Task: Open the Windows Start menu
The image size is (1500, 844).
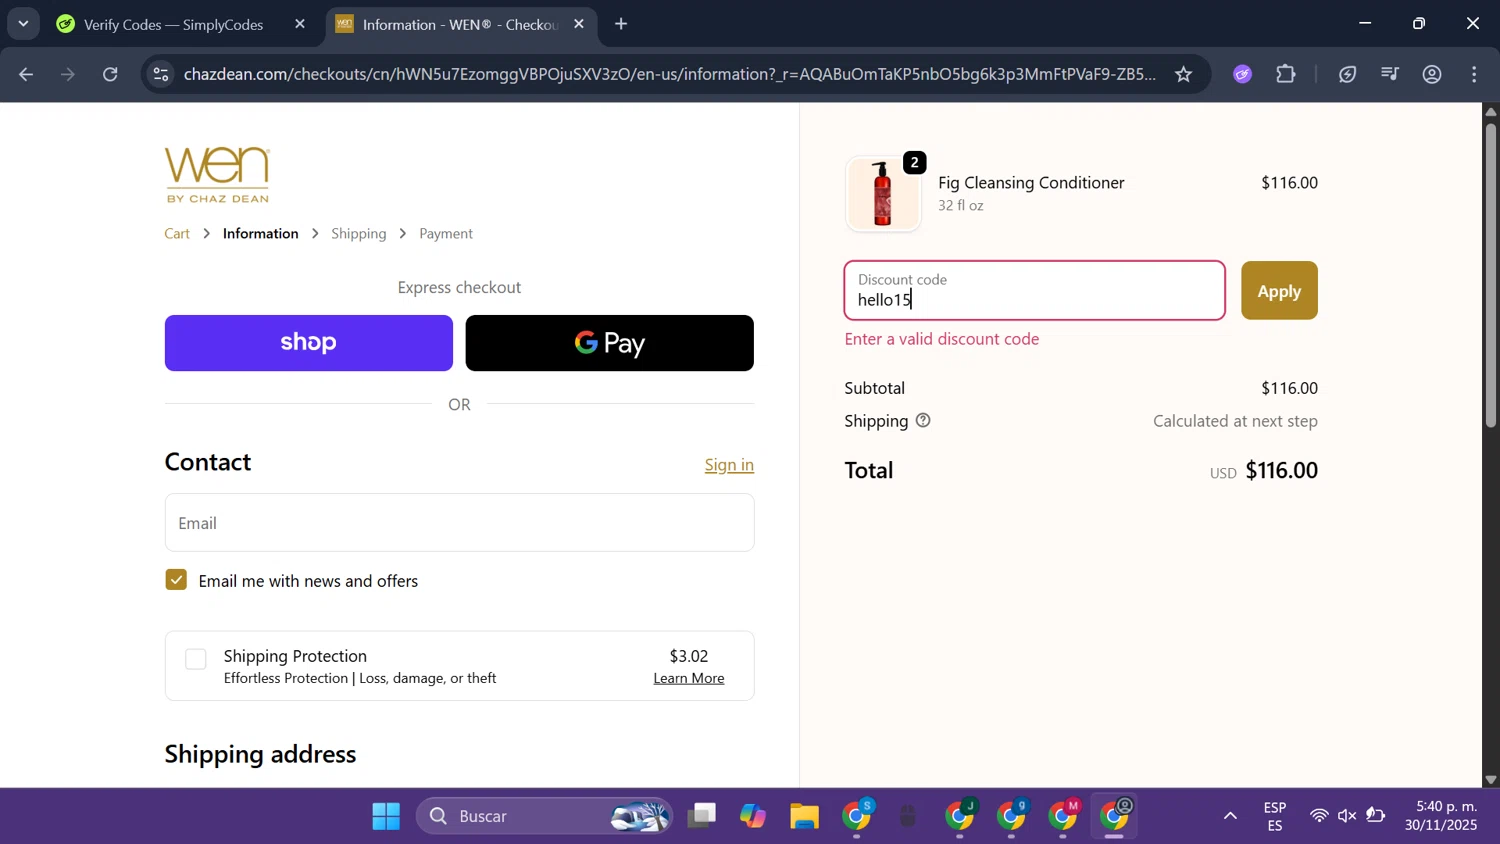Action: (x=386, y=817)
